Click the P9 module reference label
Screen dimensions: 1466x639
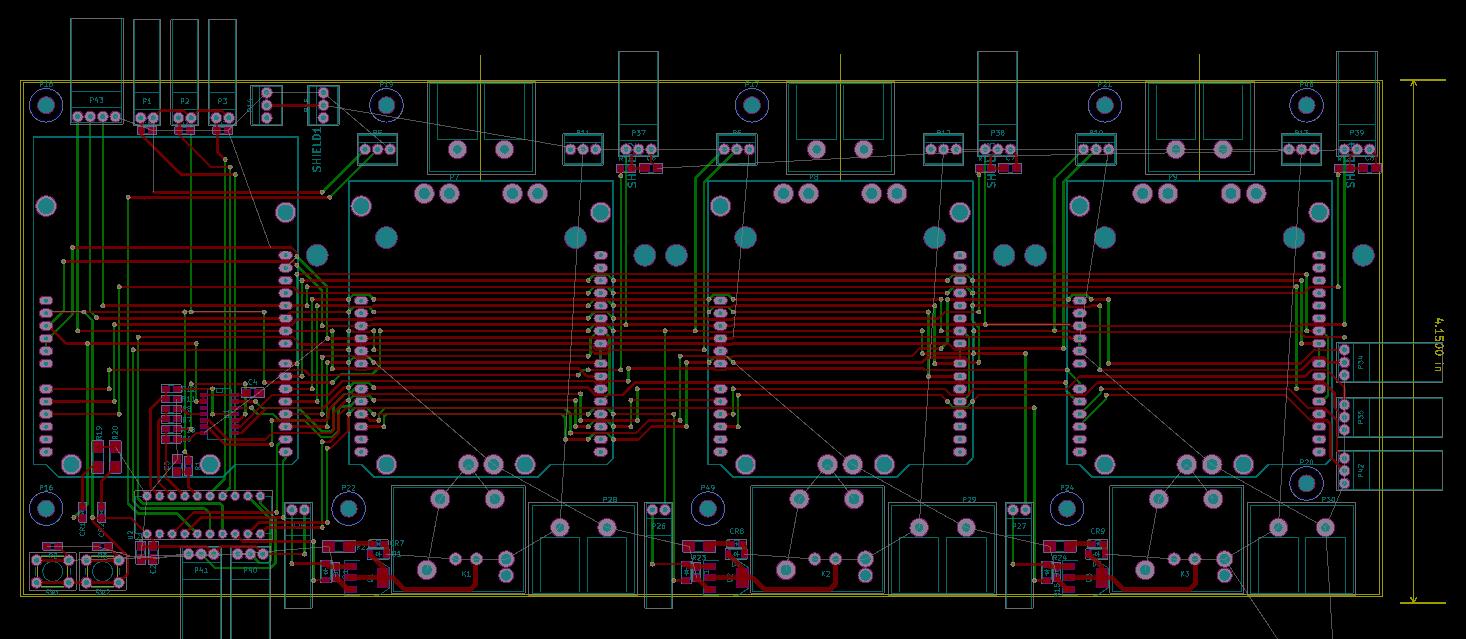1172,178
